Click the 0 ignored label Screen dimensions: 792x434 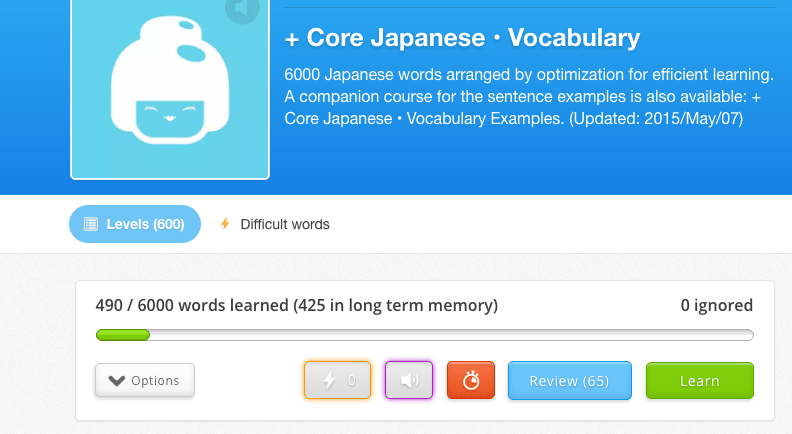click(716, 306)
